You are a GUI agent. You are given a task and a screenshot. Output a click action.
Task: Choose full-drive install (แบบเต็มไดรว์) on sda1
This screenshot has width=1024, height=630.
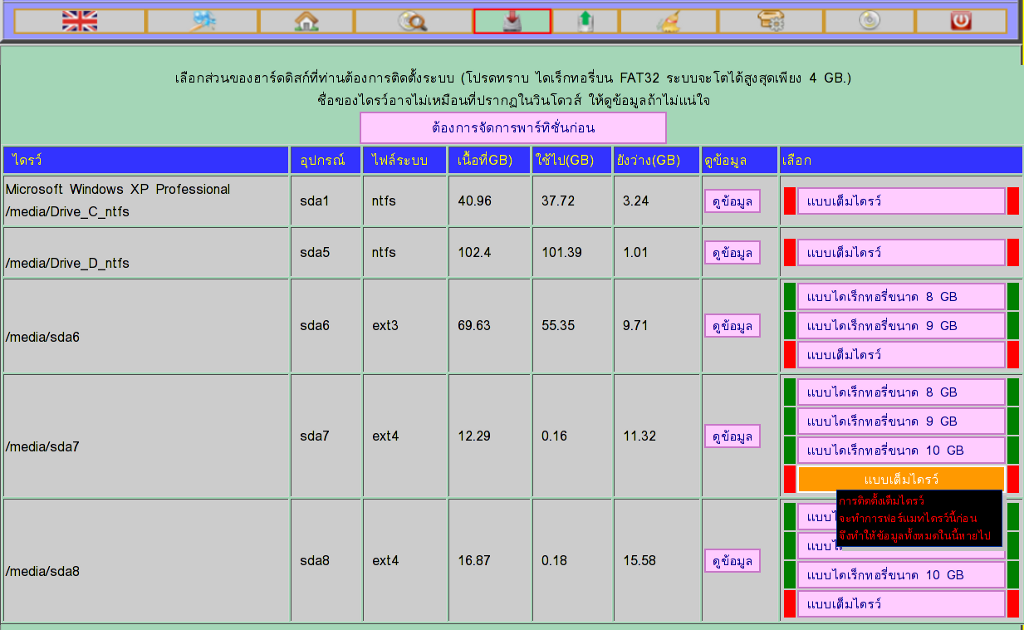point(901,201)
